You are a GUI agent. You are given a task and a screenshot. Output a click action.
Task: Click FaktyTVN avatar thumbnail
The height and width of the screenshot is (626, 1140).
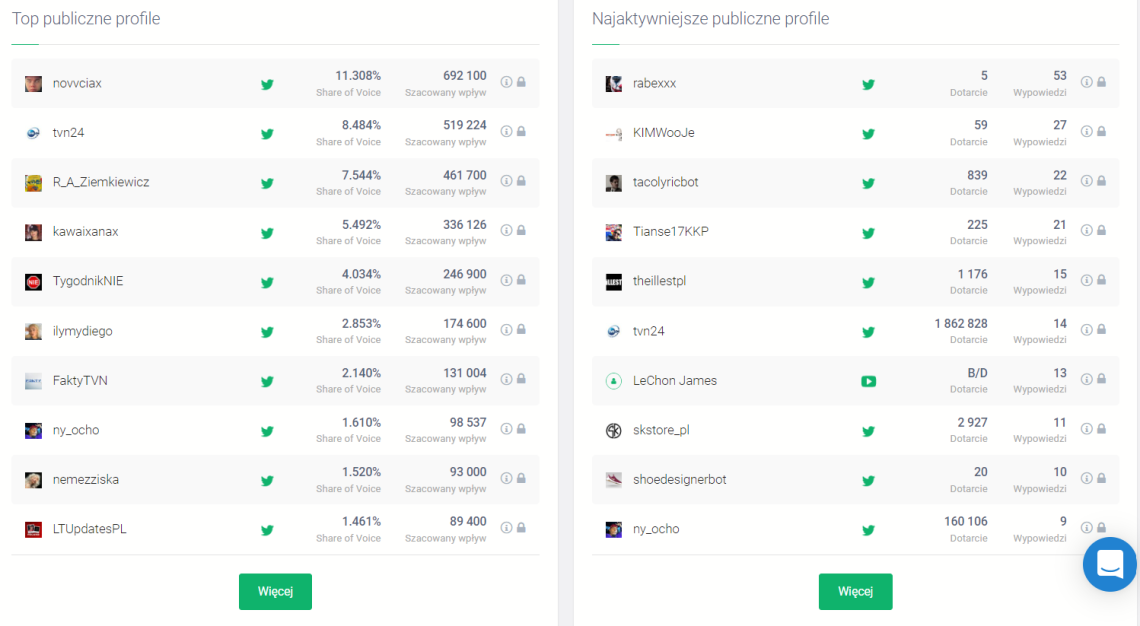click(33, 381)
